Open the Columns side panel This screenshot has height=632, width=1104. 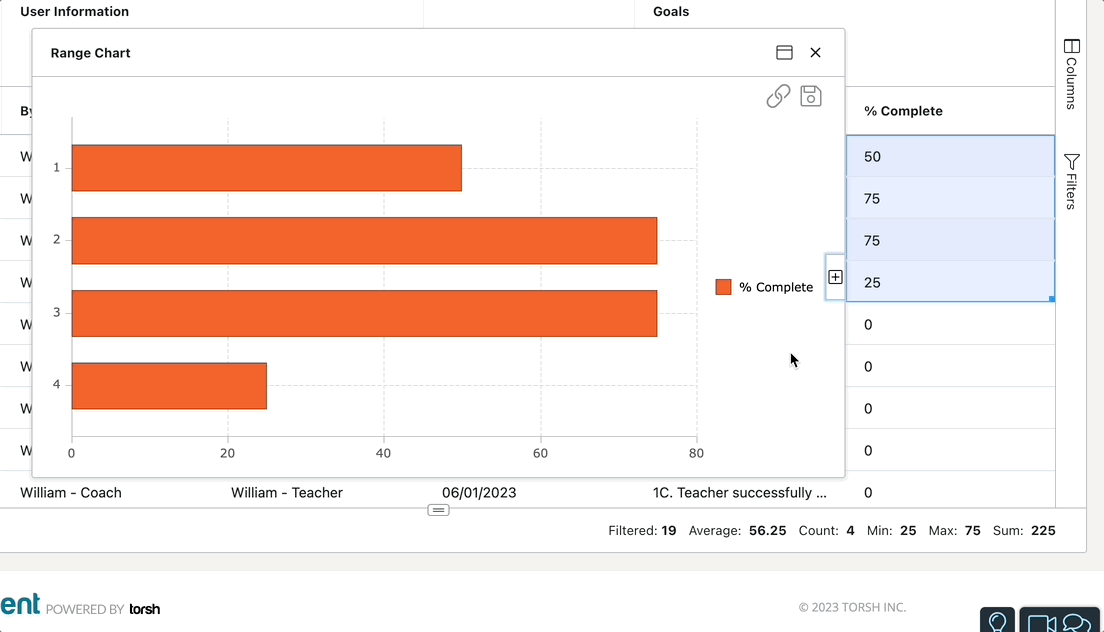click(1071, 74)
